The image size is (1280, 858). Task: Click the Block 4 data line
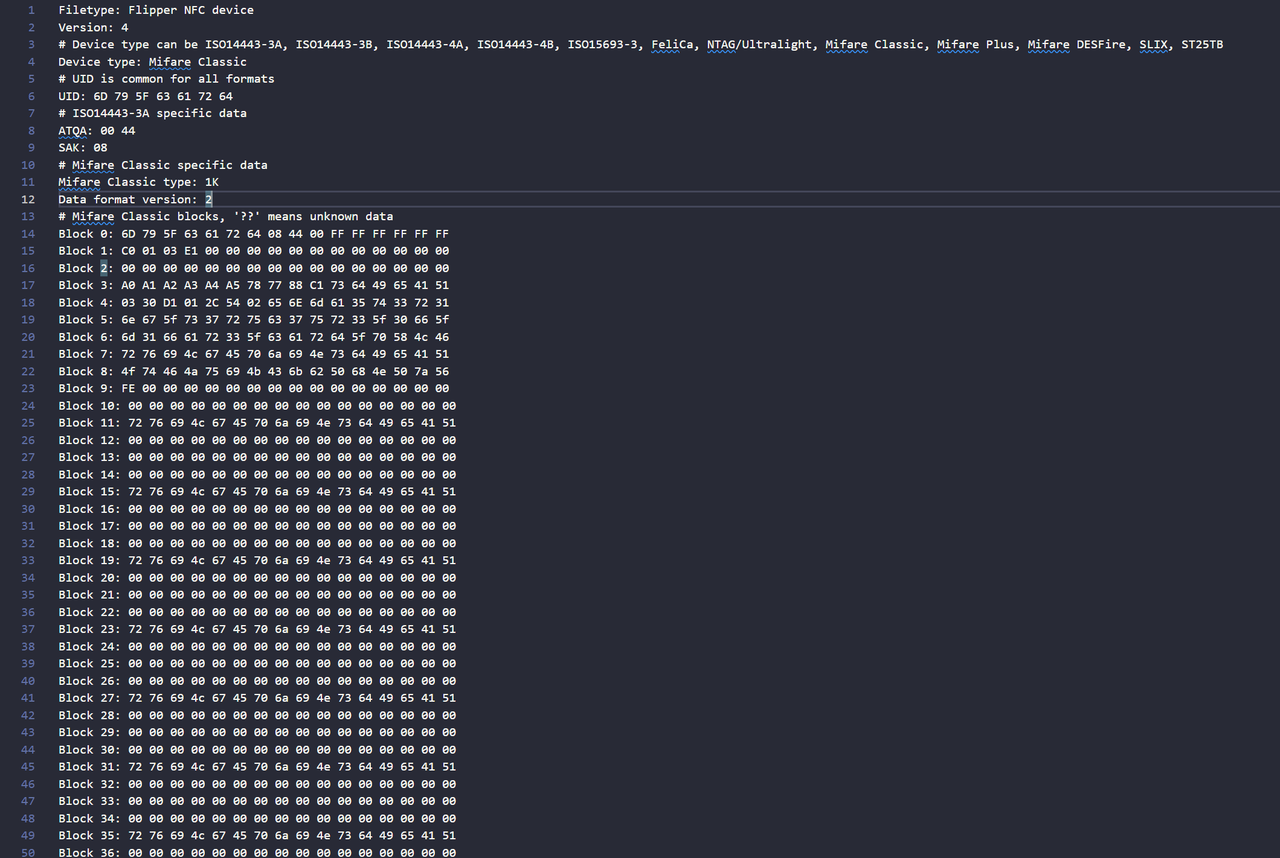[x=254, y=302]
